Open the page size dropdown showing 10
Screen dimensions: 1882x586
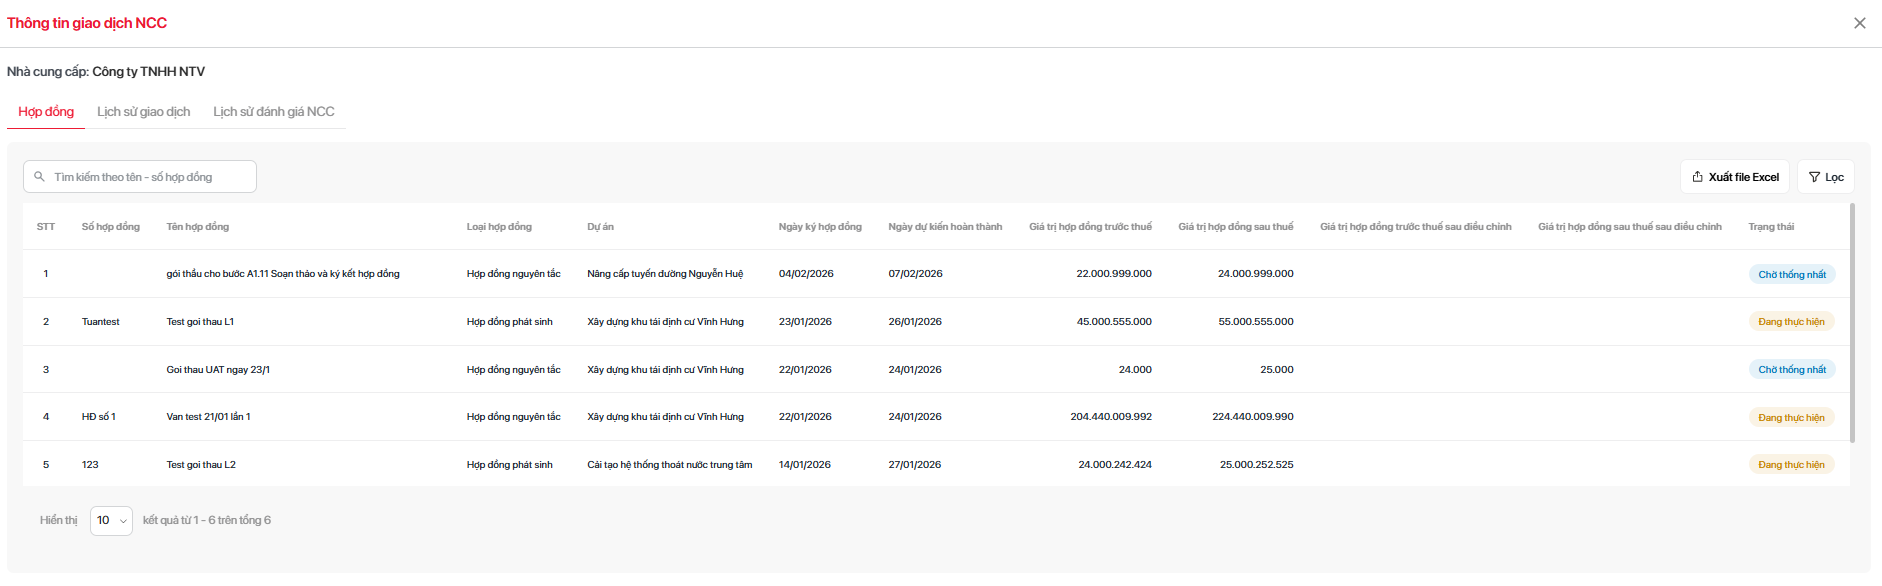point(111,521)
